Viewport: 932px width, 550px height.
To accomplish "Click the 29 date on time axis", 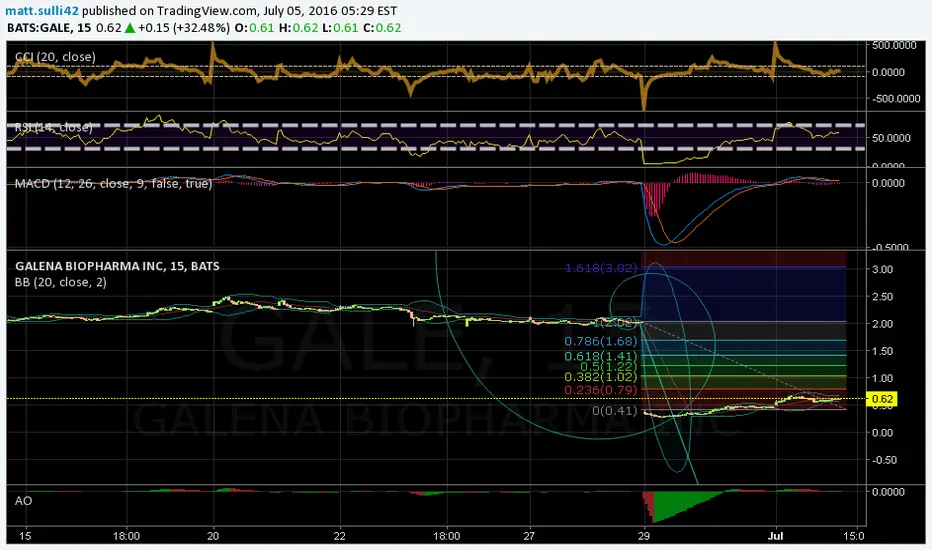I will (x=644, y=536).
